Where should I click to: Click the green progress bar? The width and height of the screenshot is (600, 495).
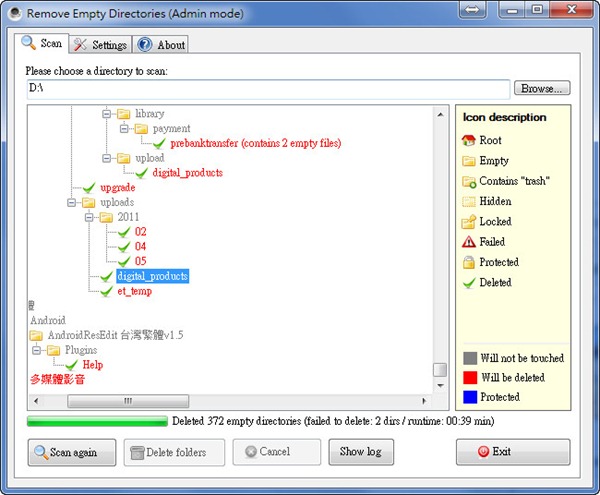[x=97, y=421]
